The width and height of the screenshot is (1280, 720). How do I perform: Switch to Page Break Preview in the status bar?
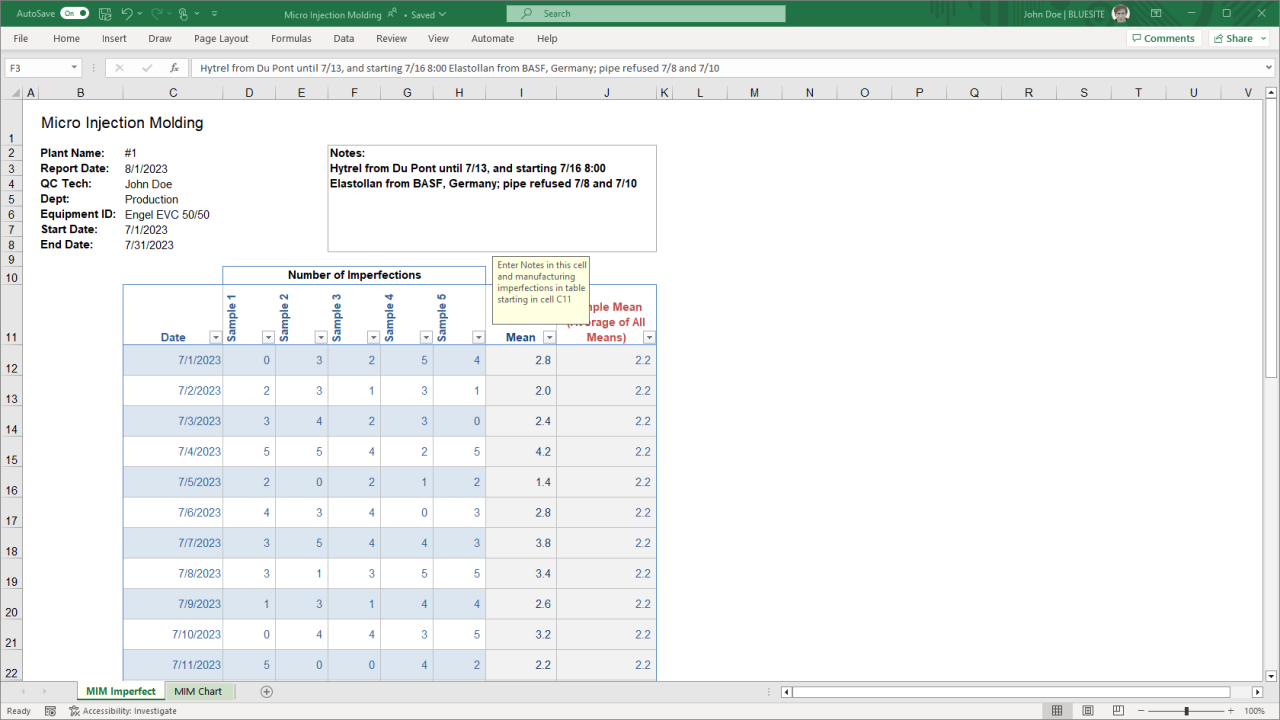tap(1117, 710)
